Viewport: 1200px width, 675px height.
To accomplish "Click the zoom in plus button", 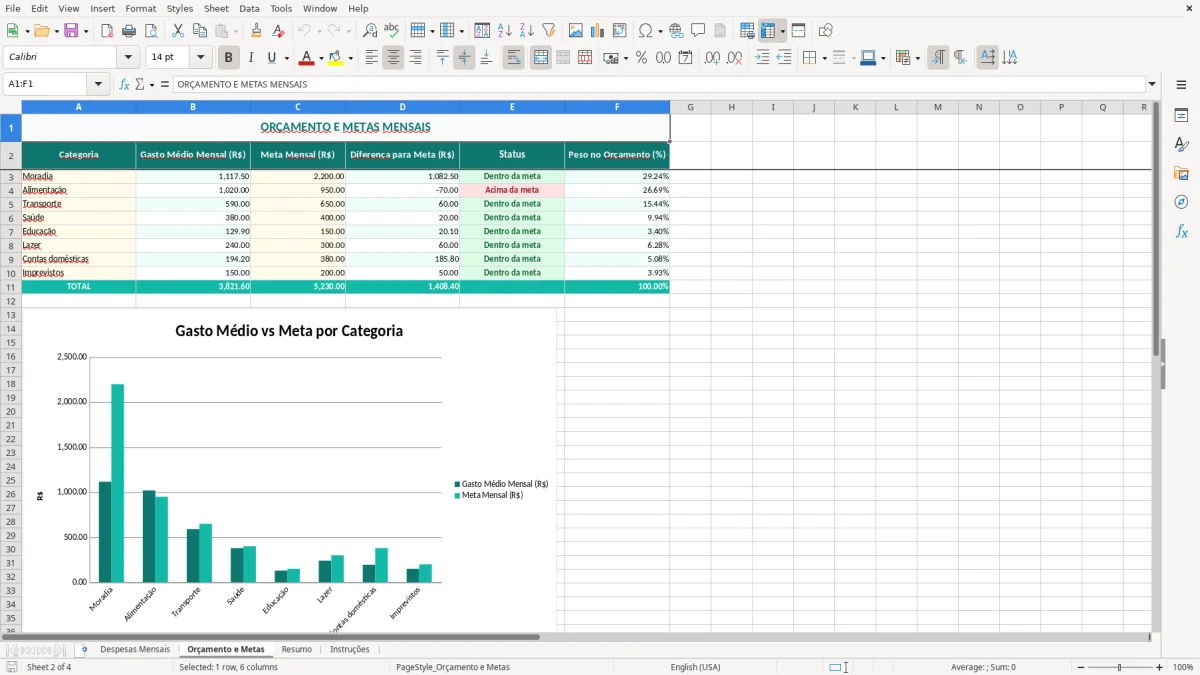I will tap(1160, 667).
